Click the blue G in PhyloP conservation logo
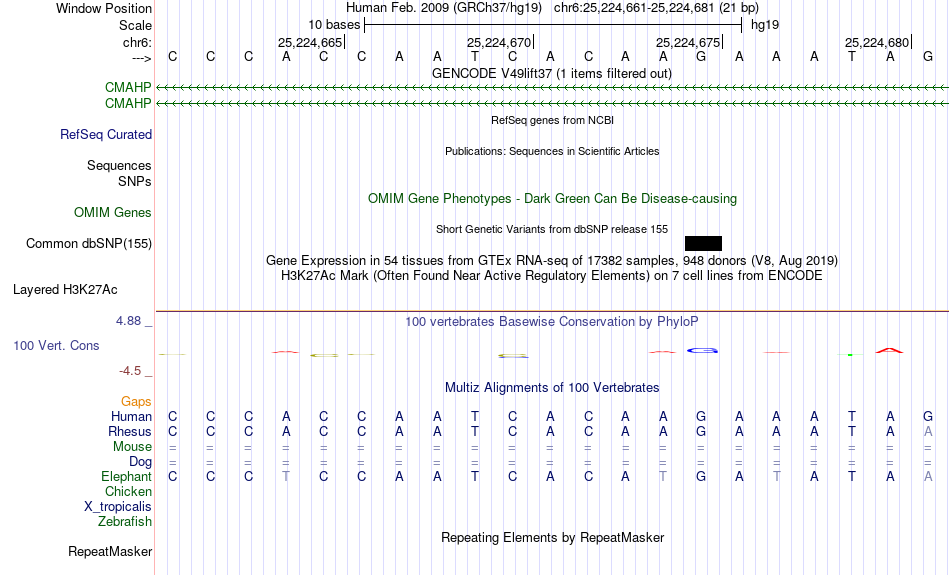The image size is (950, 575). 702,350
